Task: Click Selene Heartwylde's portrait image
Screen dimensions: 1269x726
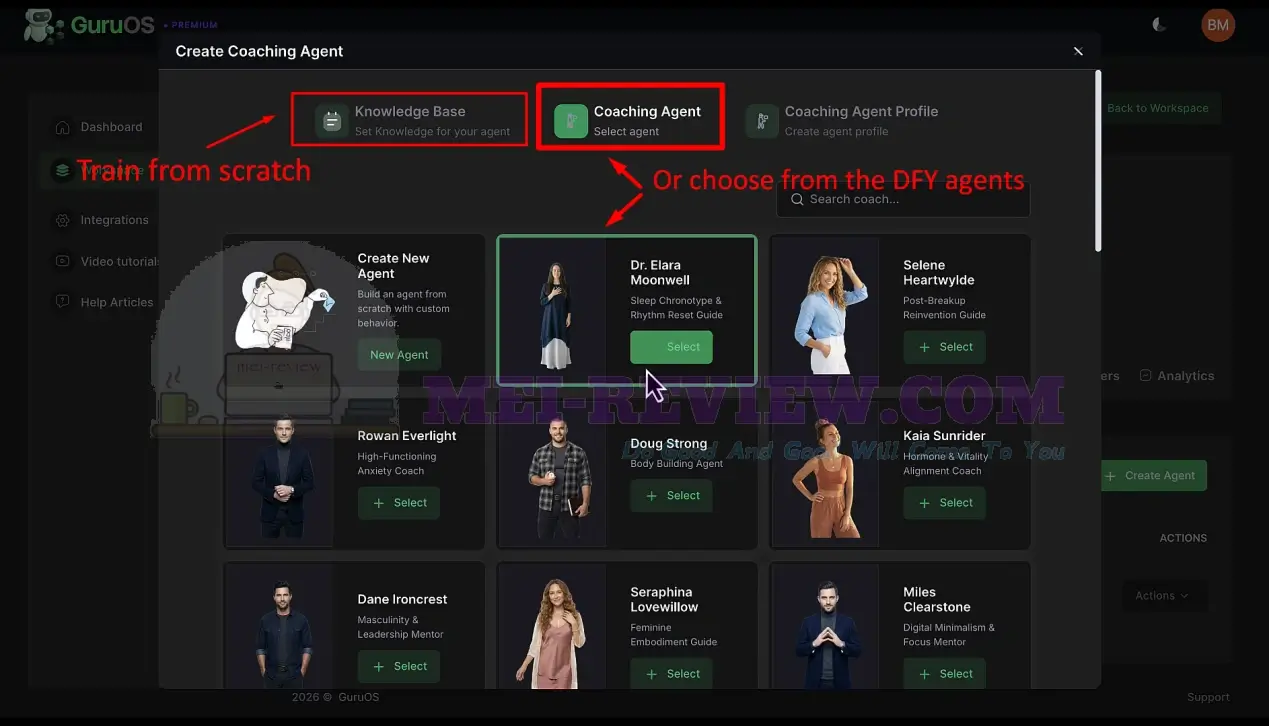Action: [826, 310]
